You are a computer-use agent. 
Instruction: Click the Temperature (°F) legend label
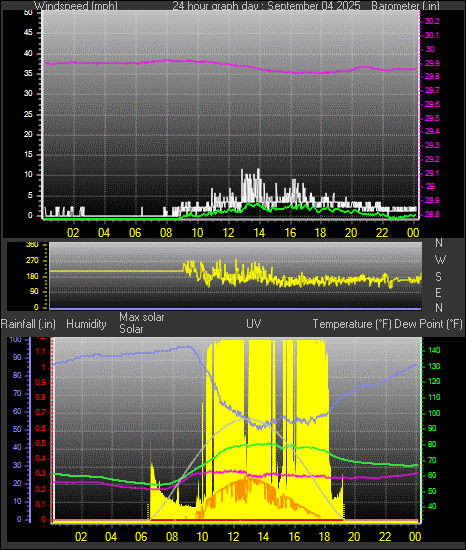352,324
